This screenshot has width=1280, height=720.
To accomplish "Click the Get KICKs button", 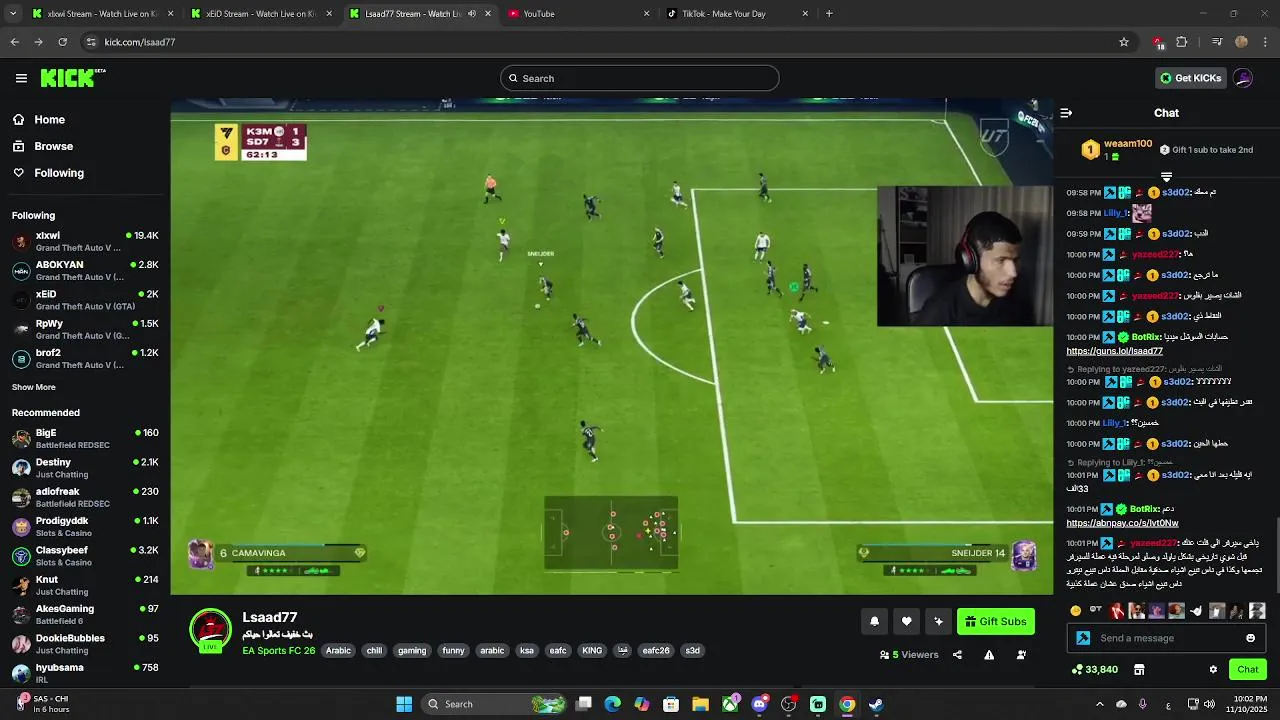I will point(1190,78).
